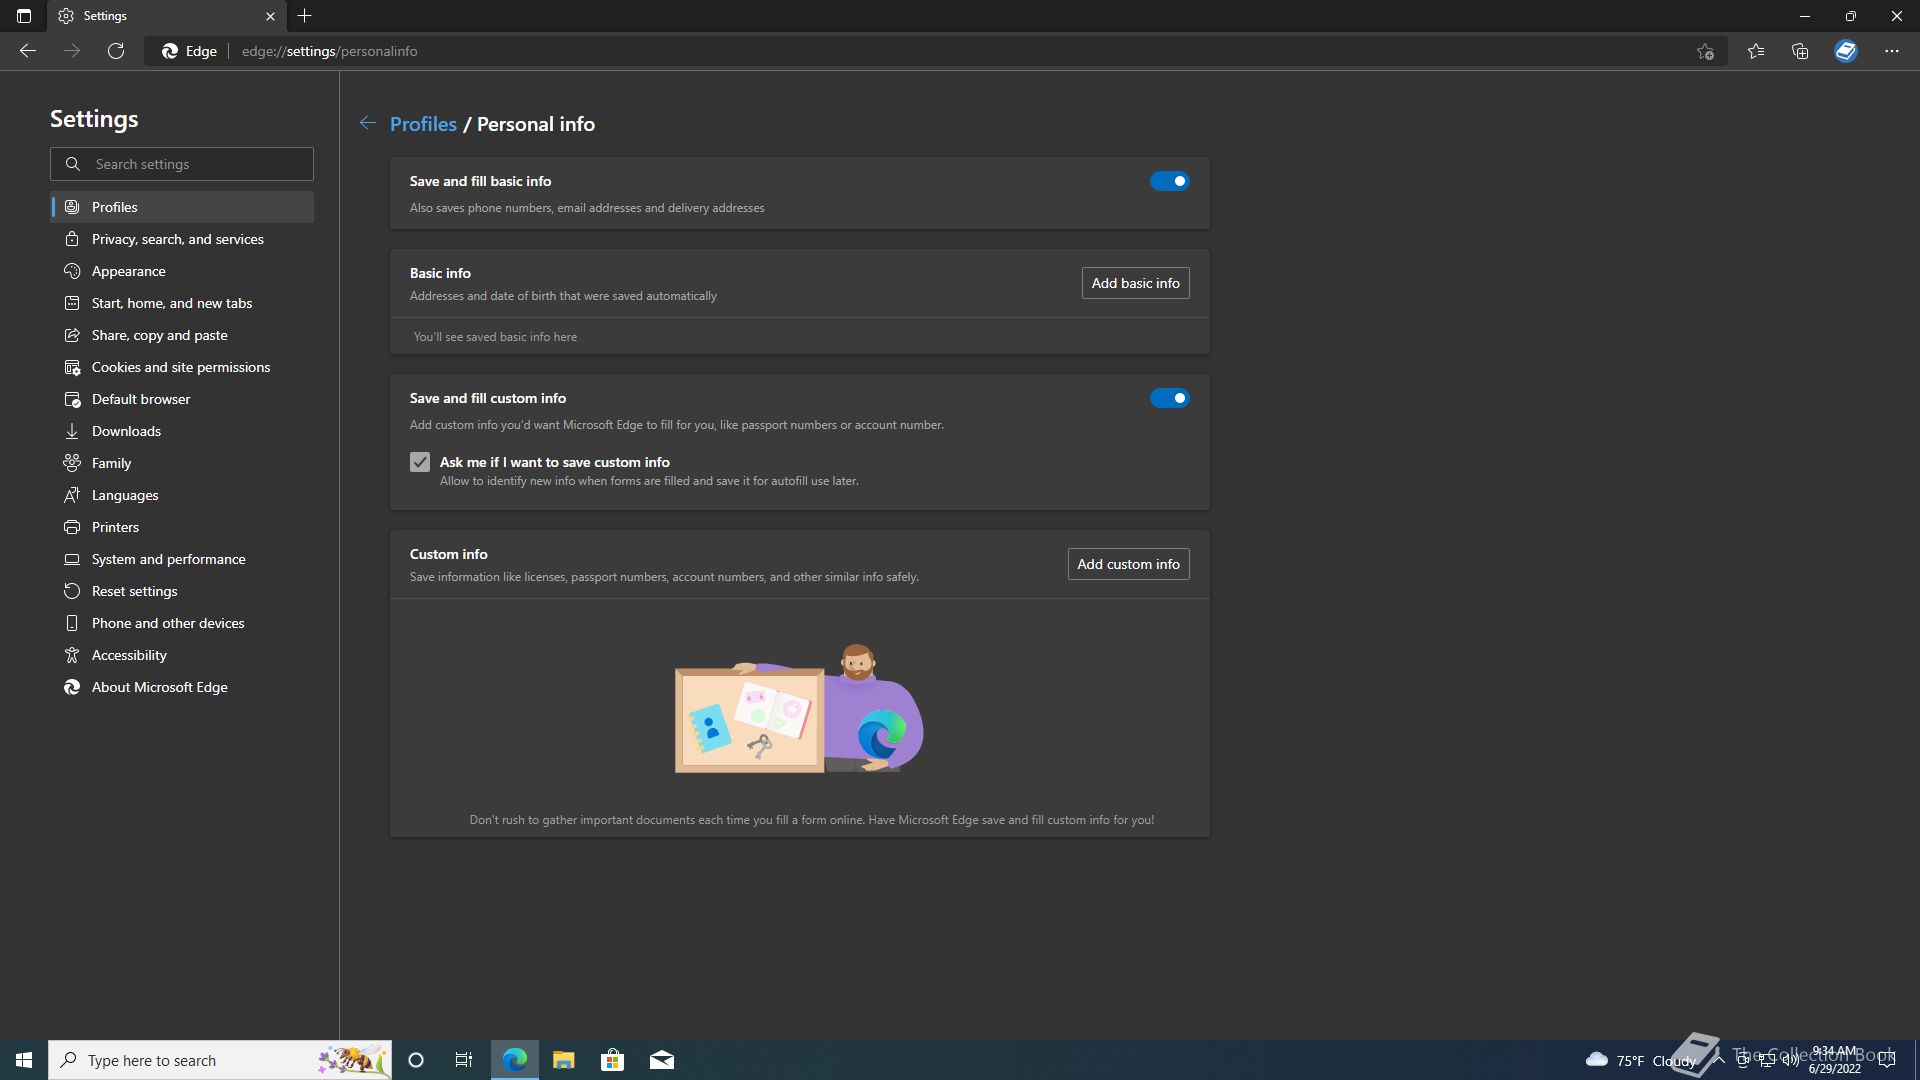Click the Reset settings icon in sidebar
The width and height of the screenshot is (1920, 1080).
[x=72, y=591]
